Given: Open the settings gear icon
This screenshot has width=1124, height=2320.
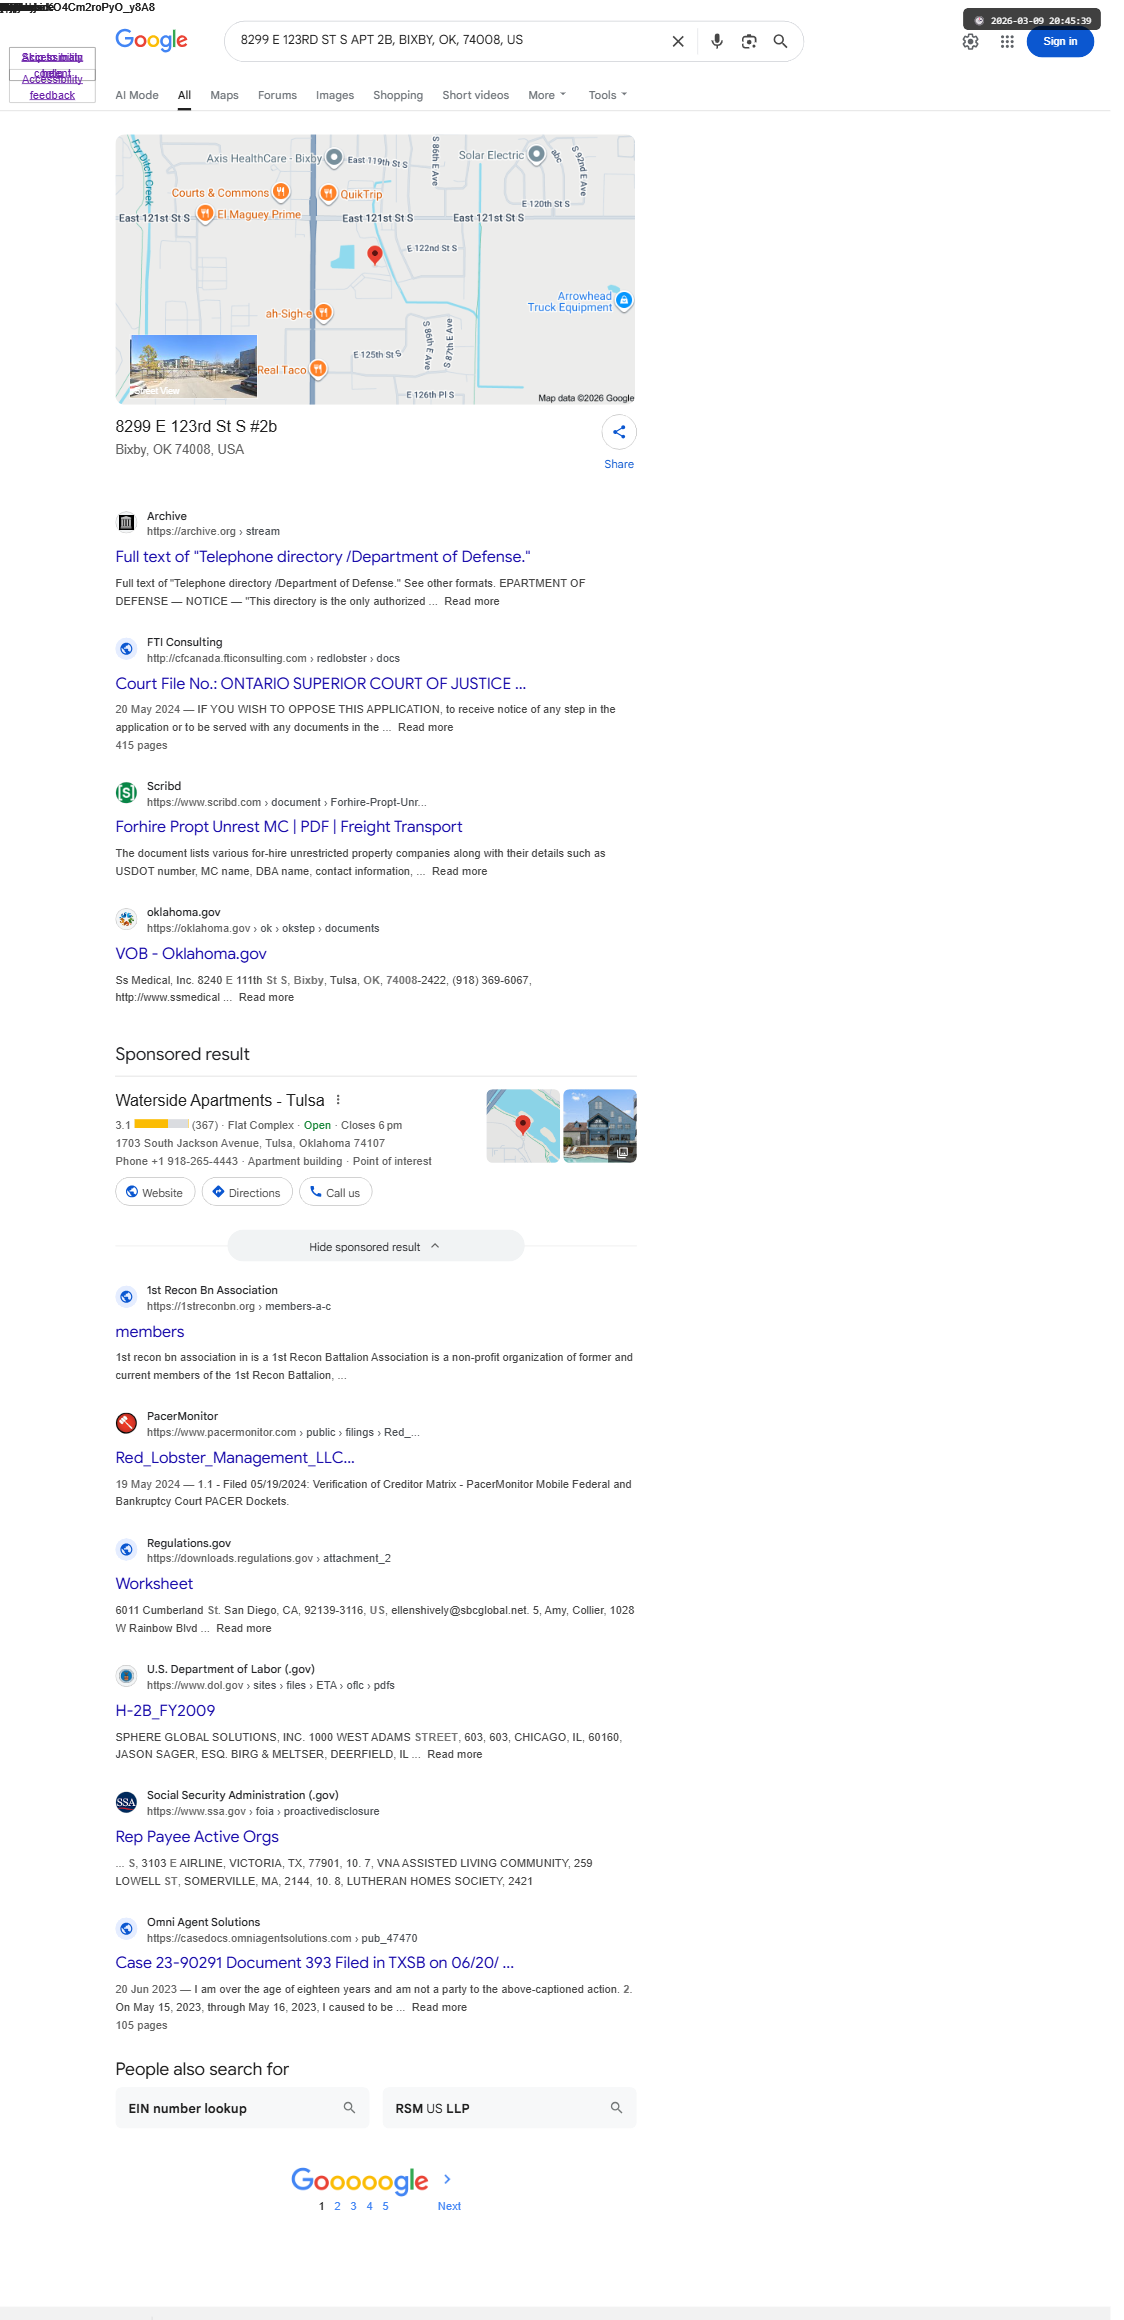Looking at the screenshot, I should [970, 41].
